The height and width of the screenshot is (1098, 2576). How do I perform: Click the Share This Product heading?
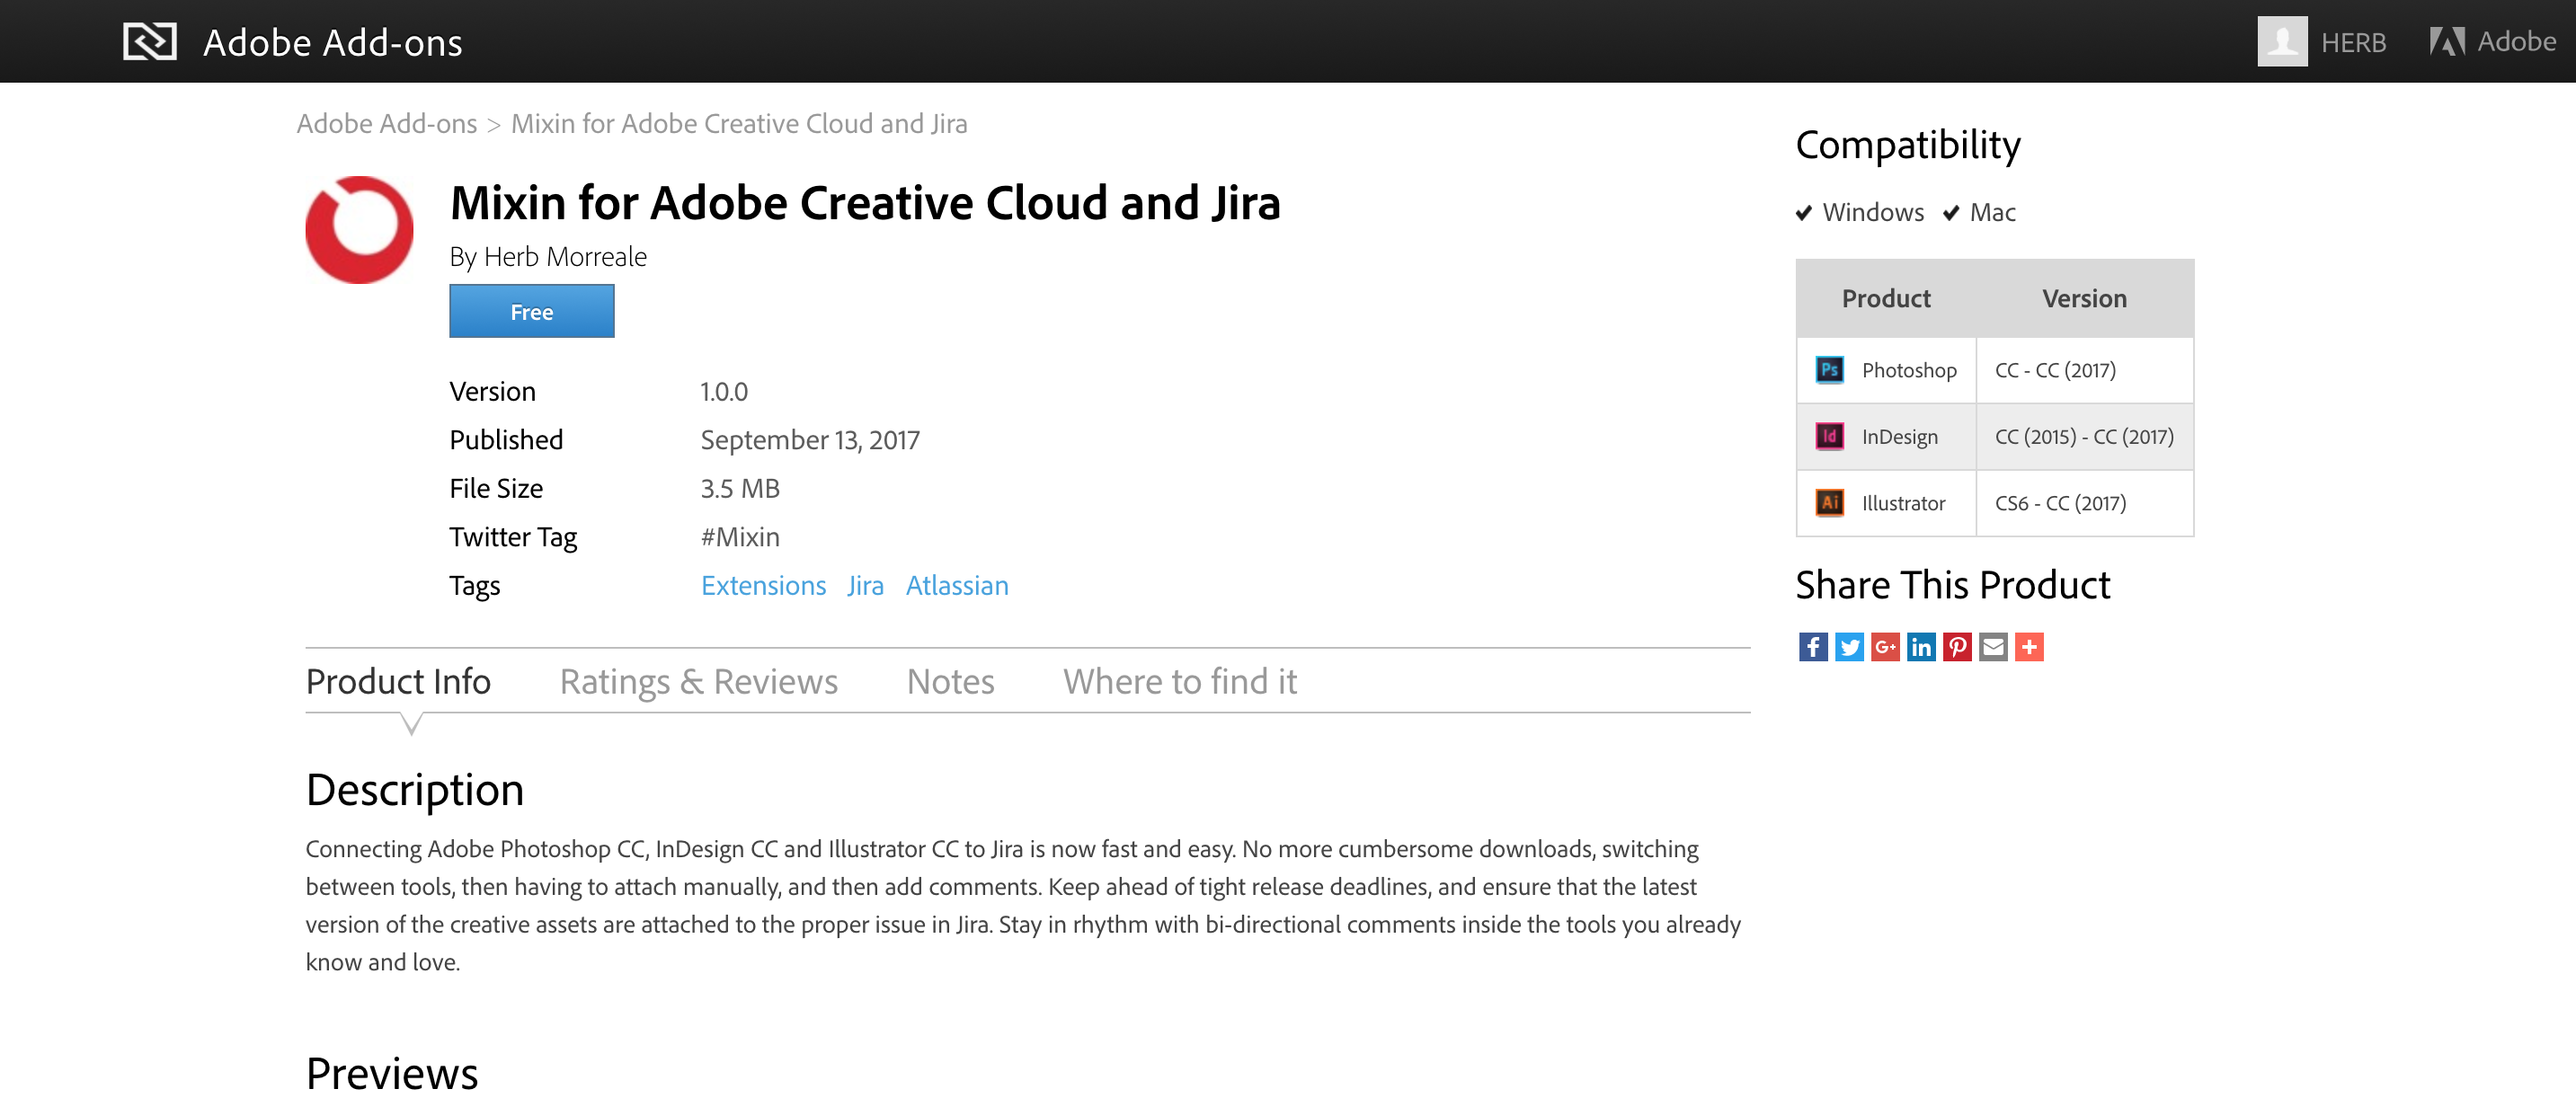pos(1952,585)
